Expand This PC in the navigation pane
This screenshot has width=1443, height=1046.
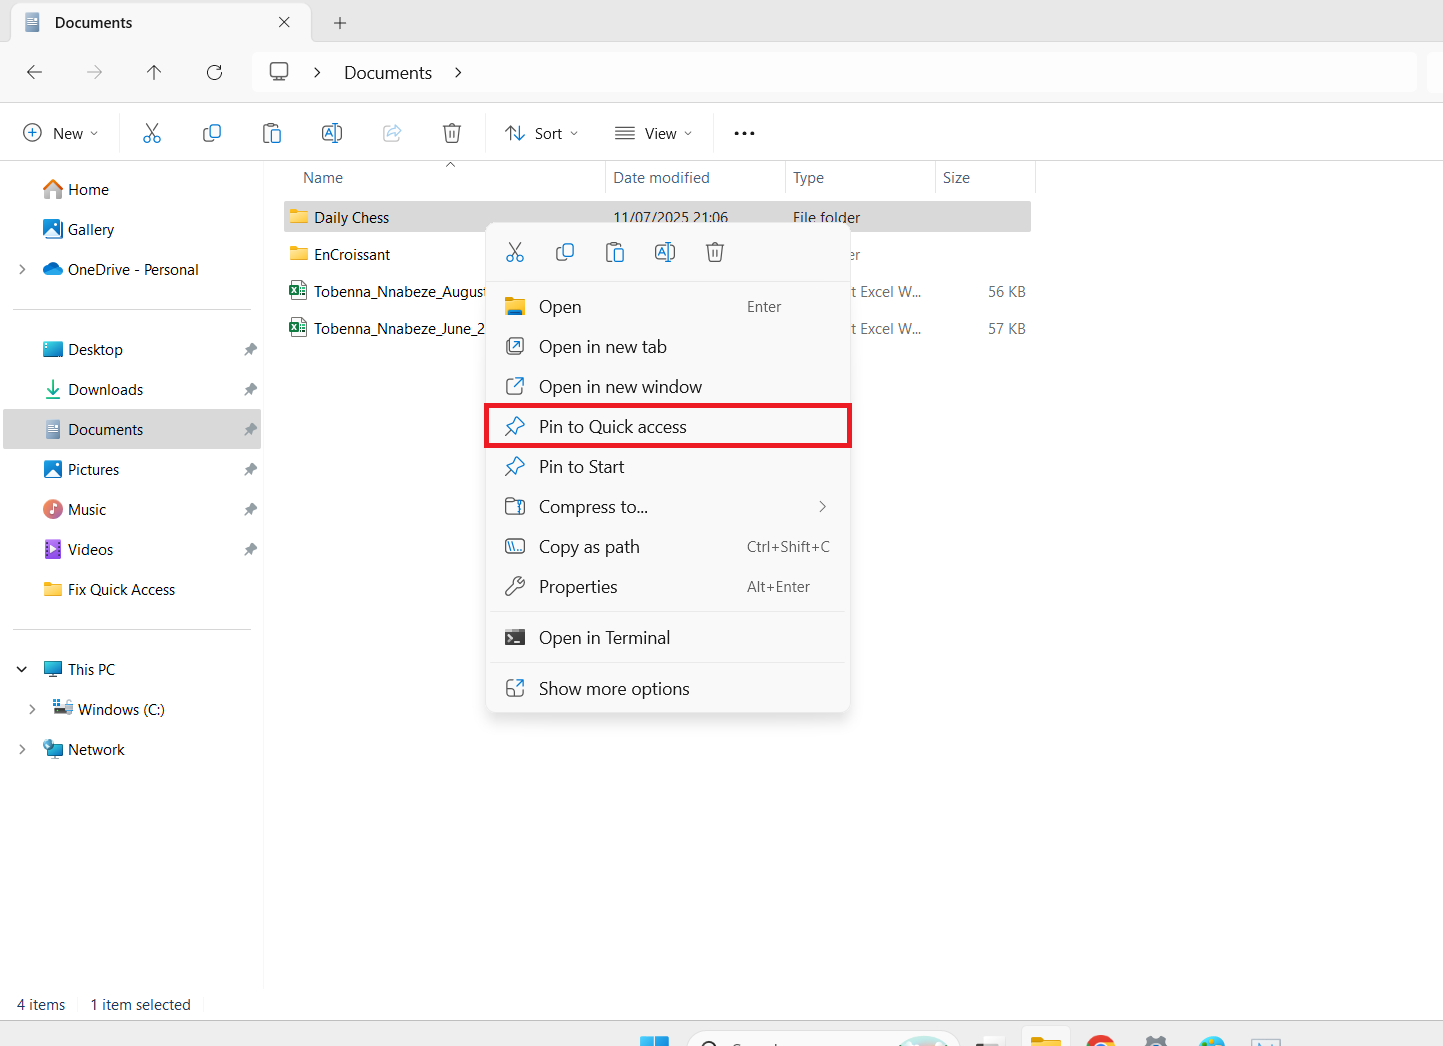point(22,668)
